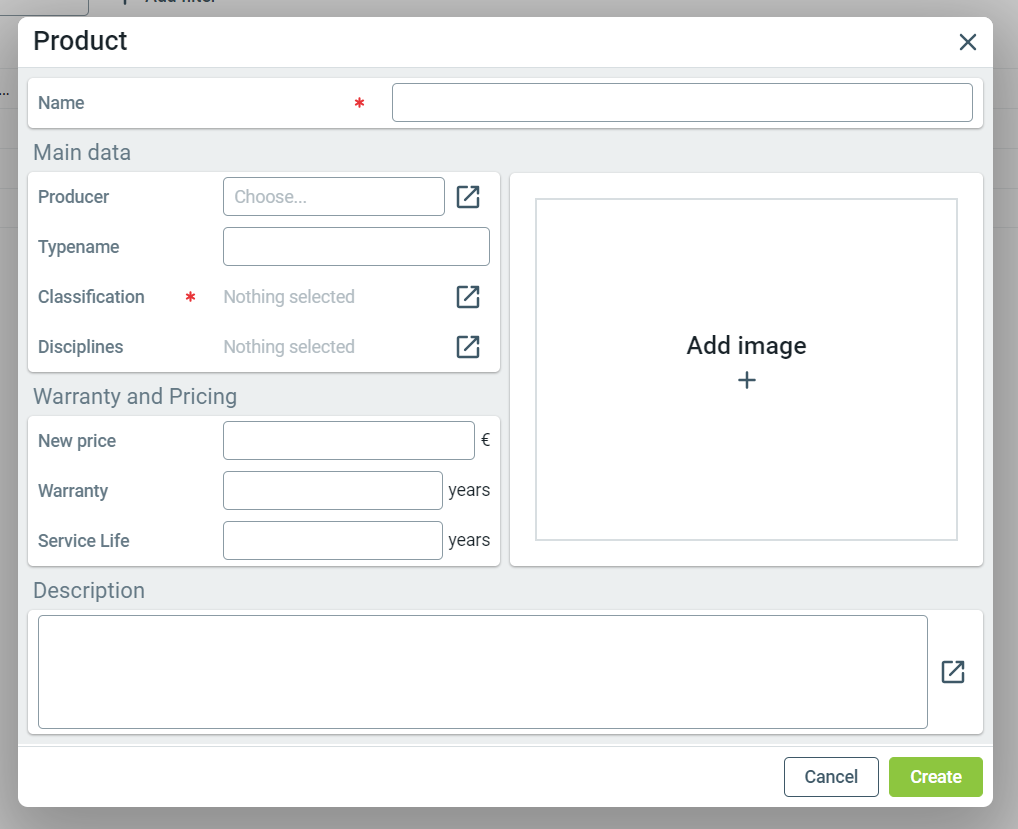Viewport: 1018px width, 829px height.
Task: Expand the Description editor with pop-out icon
Action: pos(953,672)
